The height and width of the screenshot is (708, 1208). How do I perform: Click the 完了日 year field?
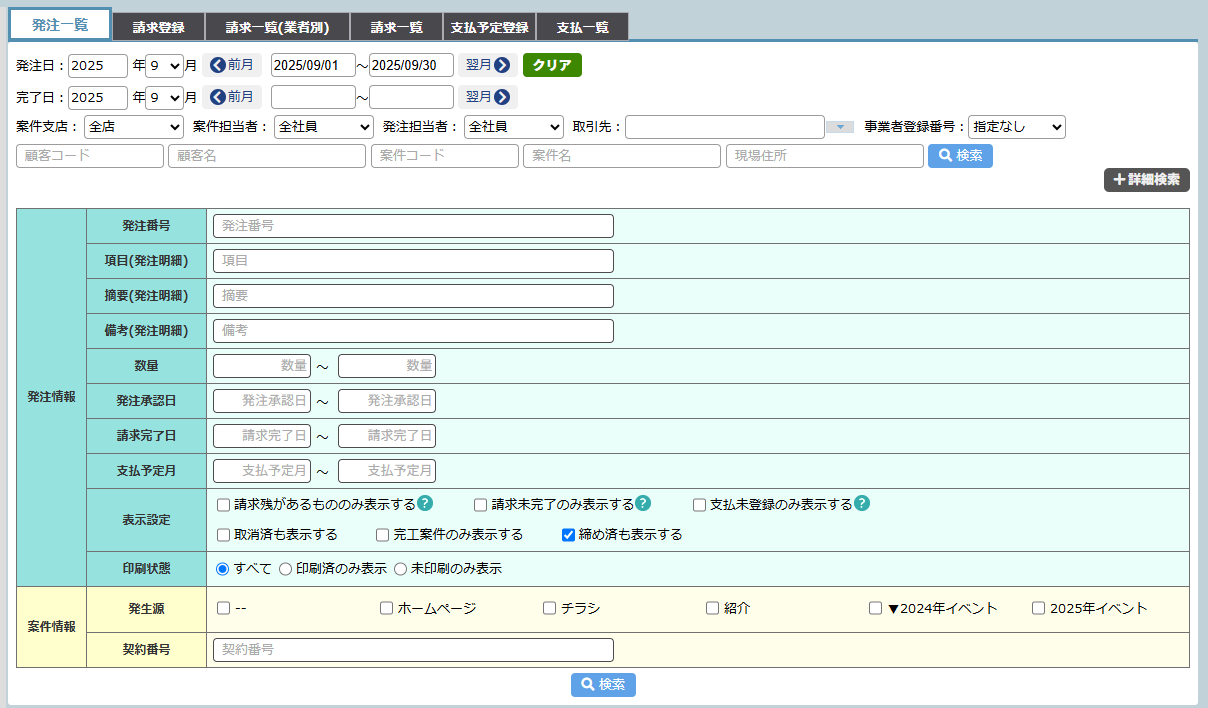[x=98, y=98]
